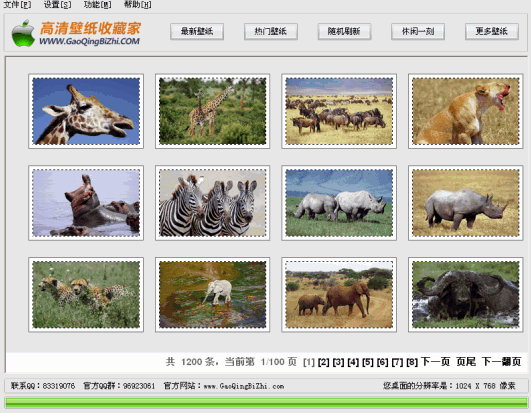
Task: Select the hippo in water thumbnail
Action: [86, 203]
